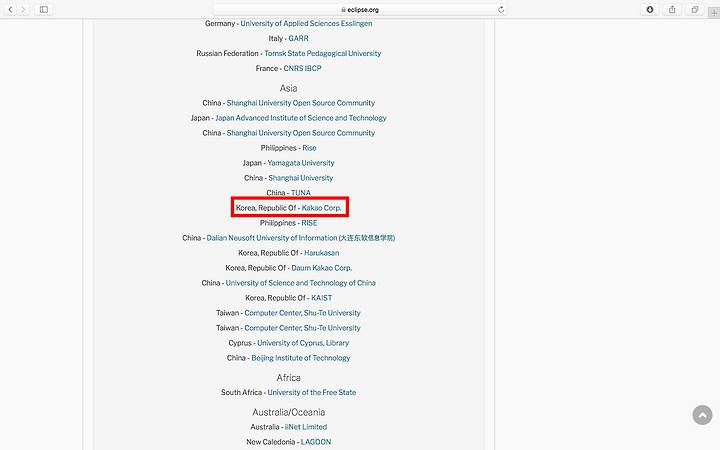
Task: Click the 'Cyprus' country text
Action: 240,343
